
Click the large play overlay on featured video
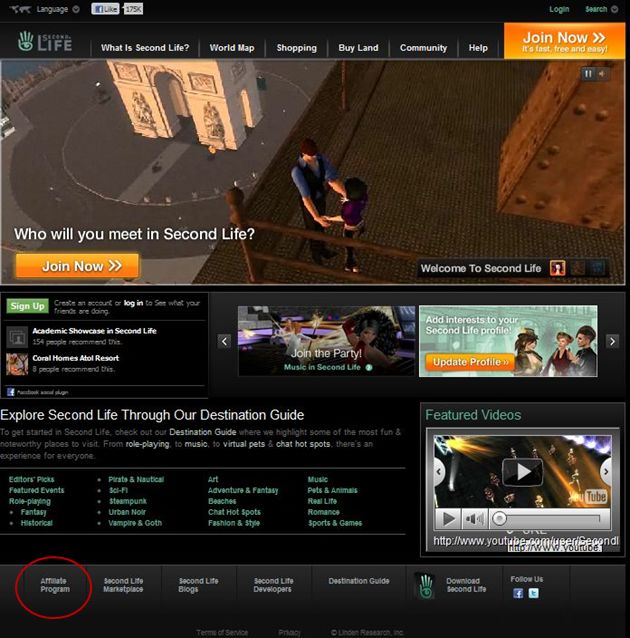521,472
